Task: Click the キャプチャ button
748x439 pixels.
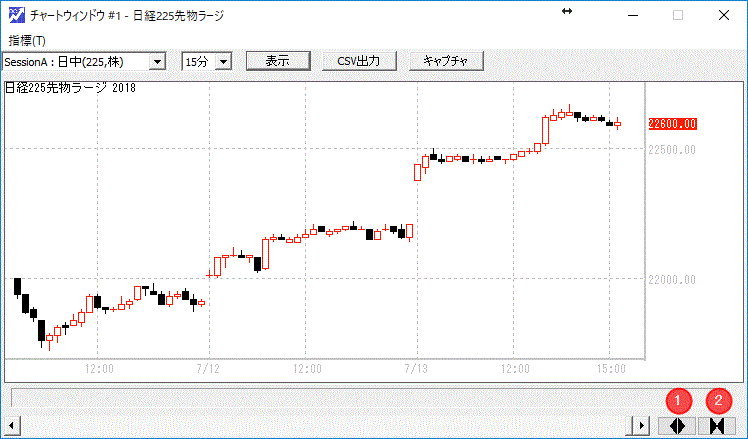Action: [x=446, y=61]
